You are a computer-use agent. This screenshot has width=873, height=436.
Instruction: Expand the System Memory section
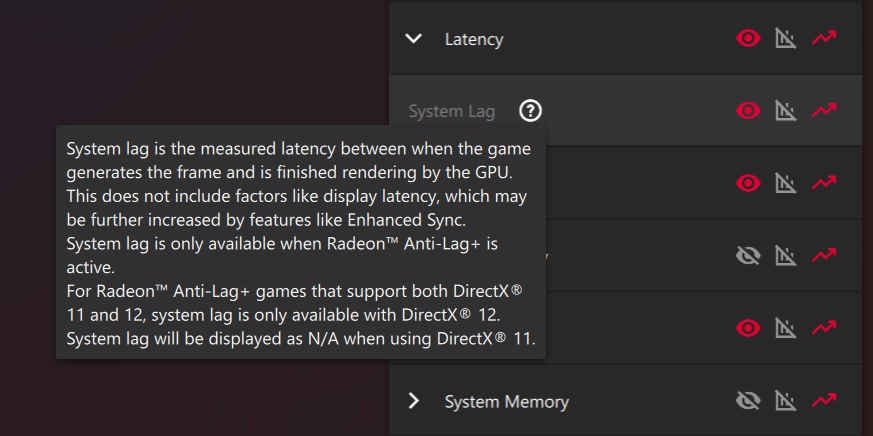[x=414, y=401]
